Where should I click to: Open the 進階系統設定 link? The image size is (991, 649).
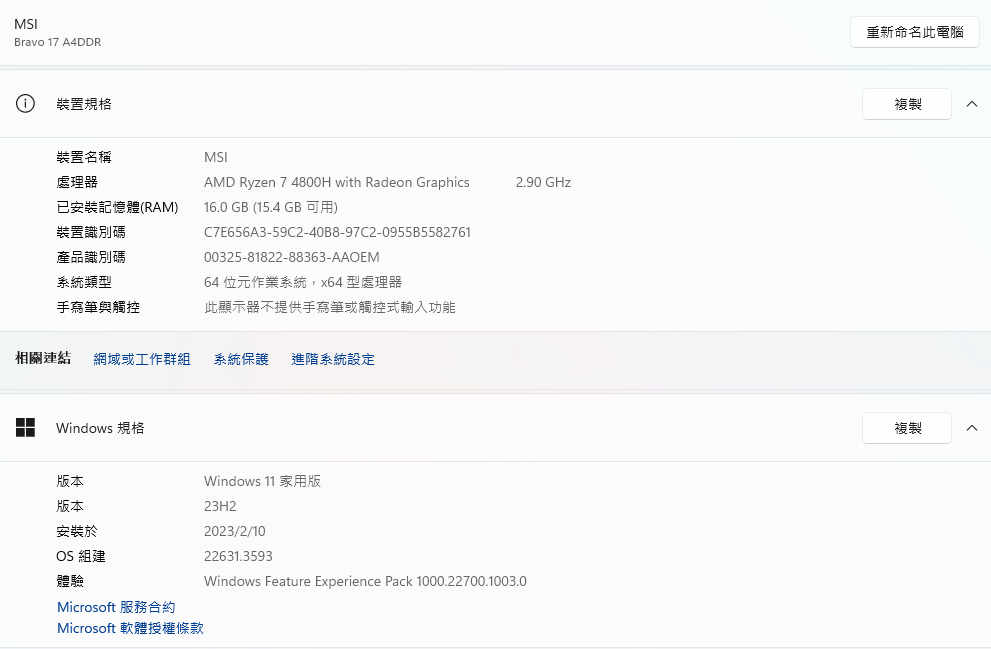point(333,359)
